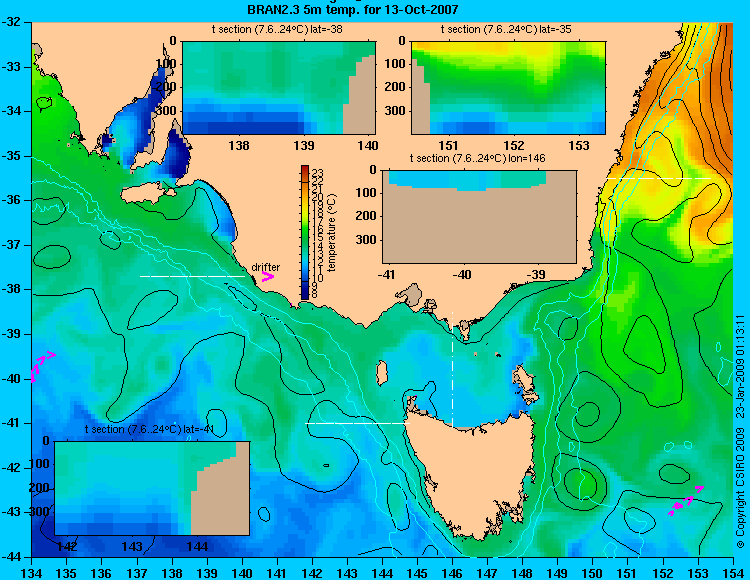
Task: Click the CSIRO 2009 copyright timestamp text
Action: tap(740, 431)
